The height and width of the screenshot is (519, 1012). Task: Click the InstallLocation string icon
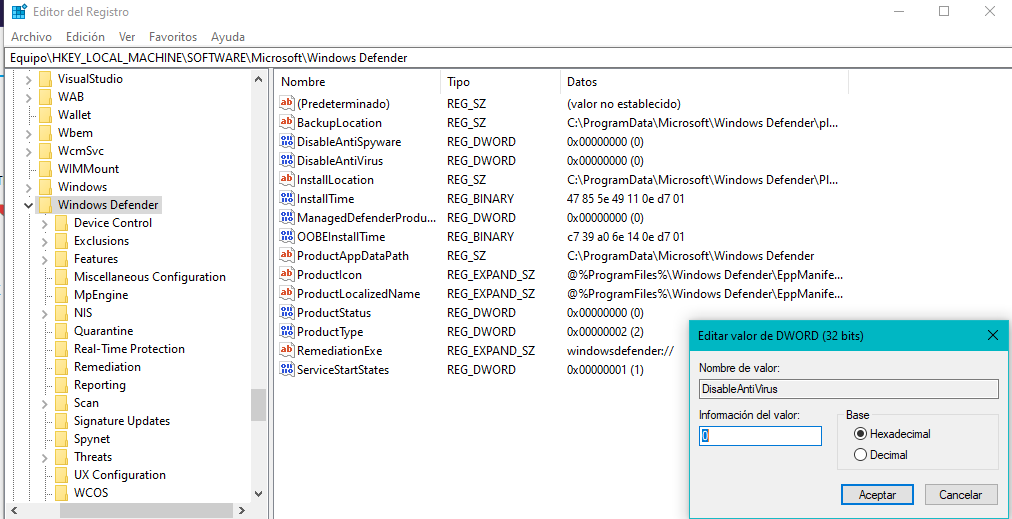(287, 179)
